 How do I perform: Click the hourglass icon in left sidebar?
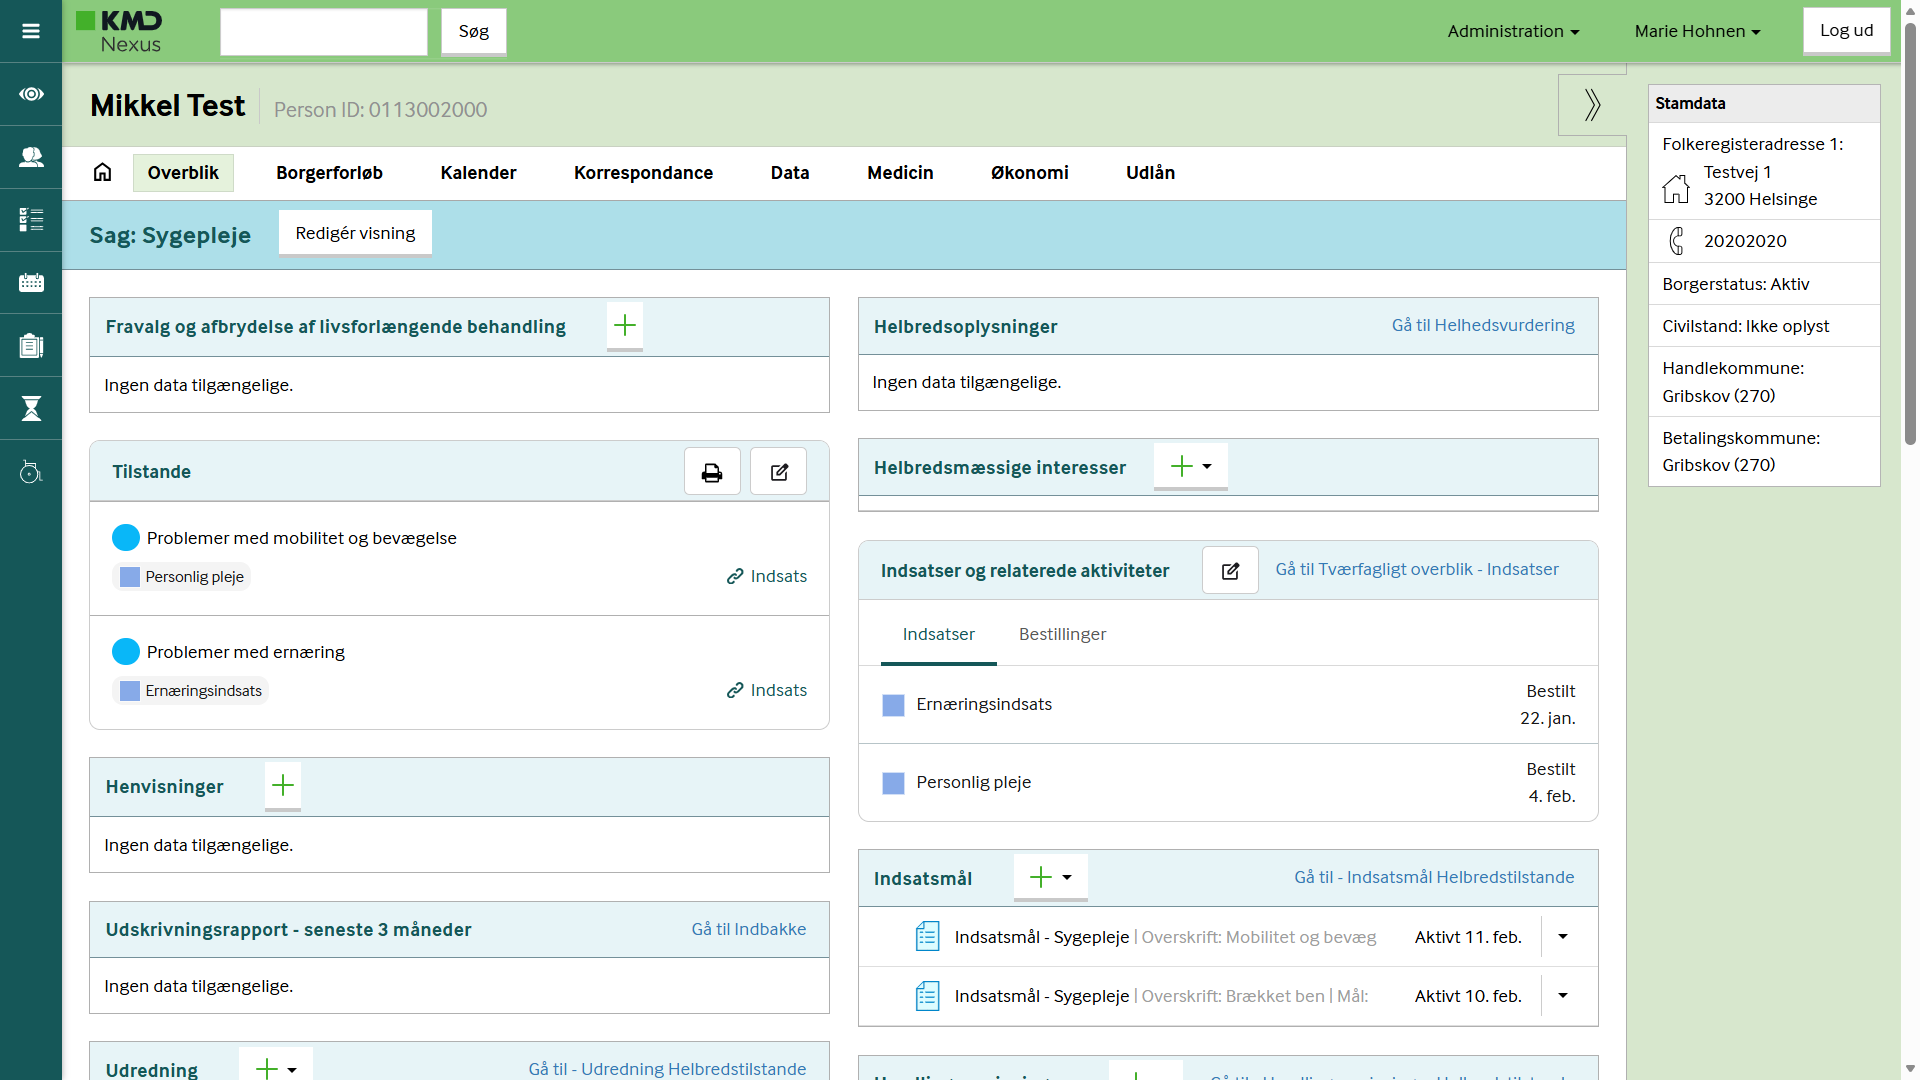(31, 408)
